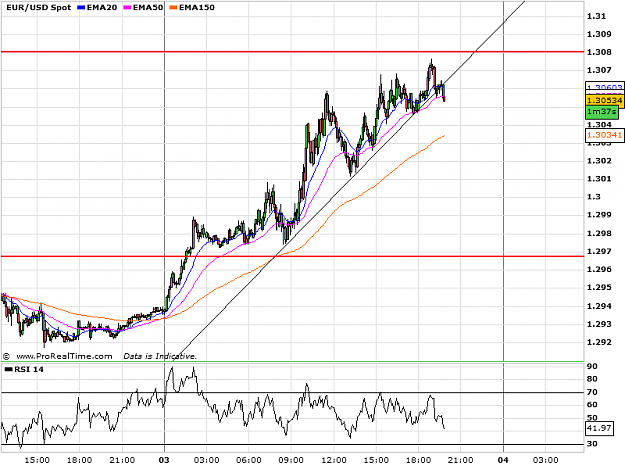This screenshot has width=625, height=469.
Task: Click the bold 03 date axis label
Action: (164, 460)
